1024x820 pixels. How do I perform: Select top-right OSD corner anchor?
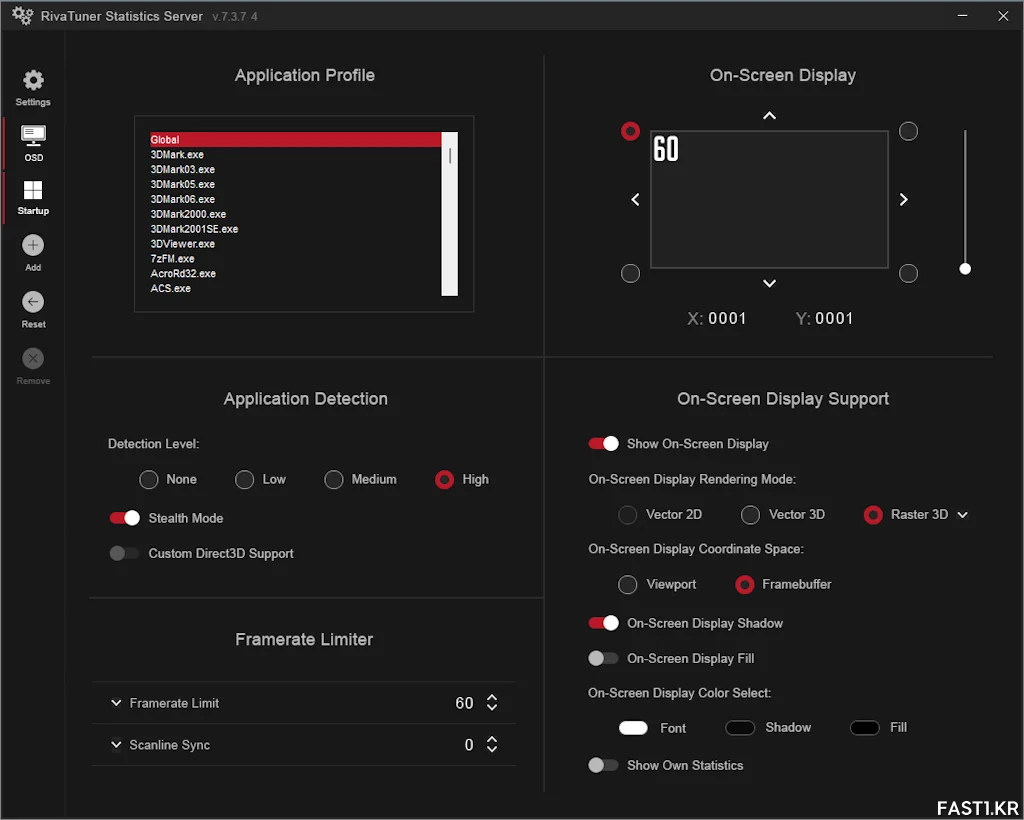click(x=908, y=131)
